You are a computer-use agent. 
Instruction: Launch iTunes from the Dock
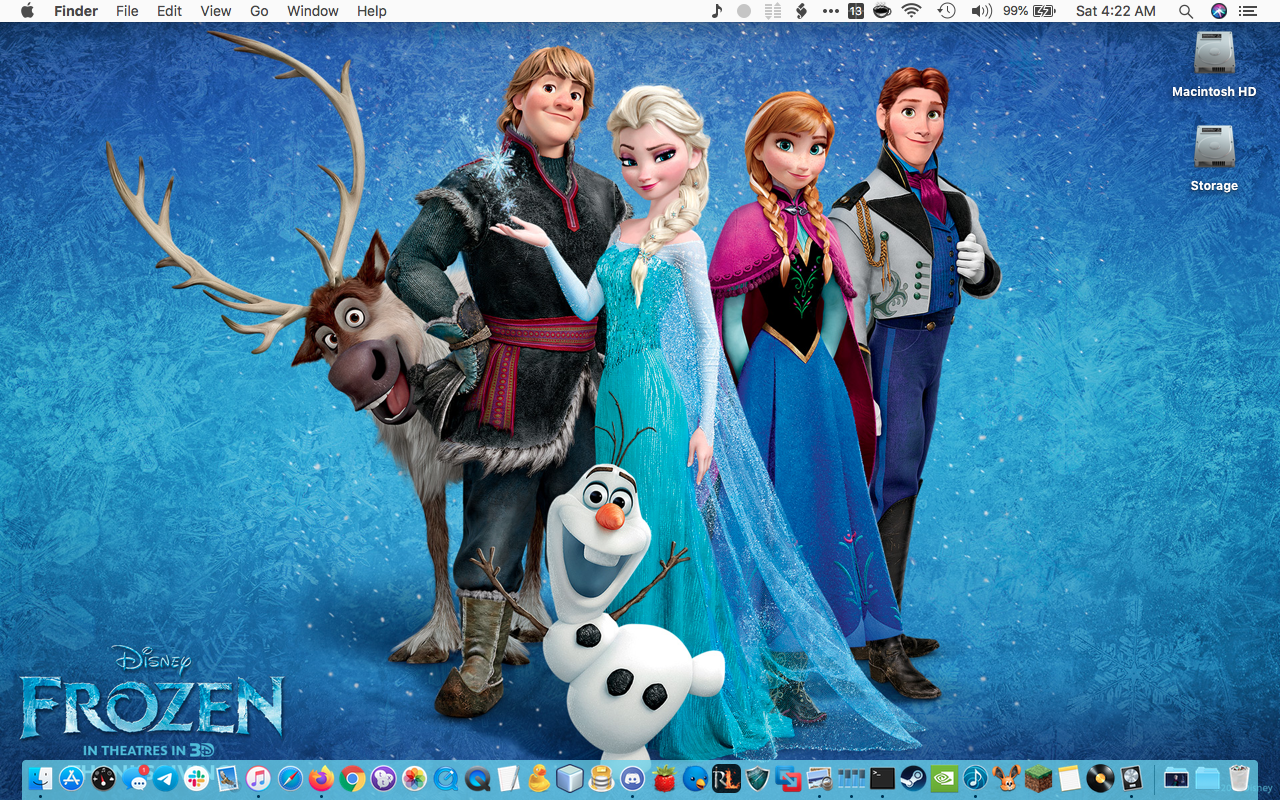258,778
